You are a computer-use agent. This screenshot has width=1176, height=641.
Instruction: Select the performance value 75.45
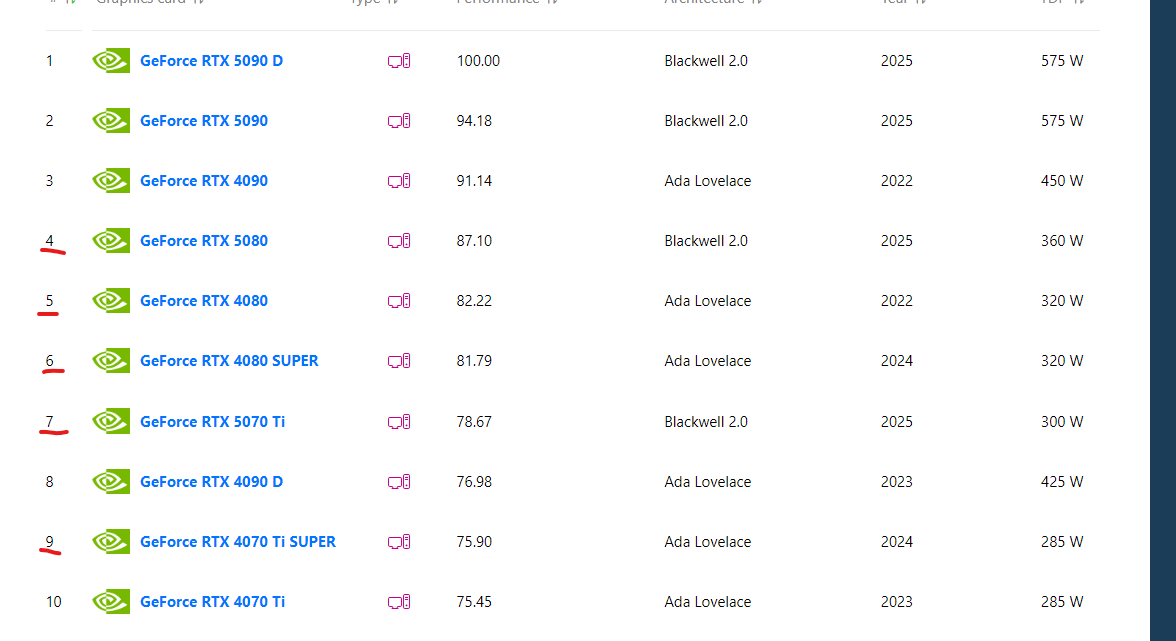(475, 601)
